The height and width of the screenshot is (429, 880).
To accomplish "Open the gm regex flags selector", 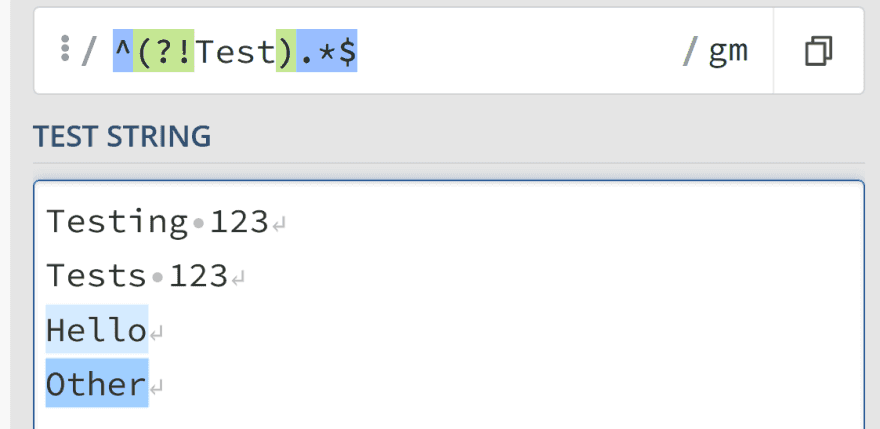I will click(x=728, y=52).
